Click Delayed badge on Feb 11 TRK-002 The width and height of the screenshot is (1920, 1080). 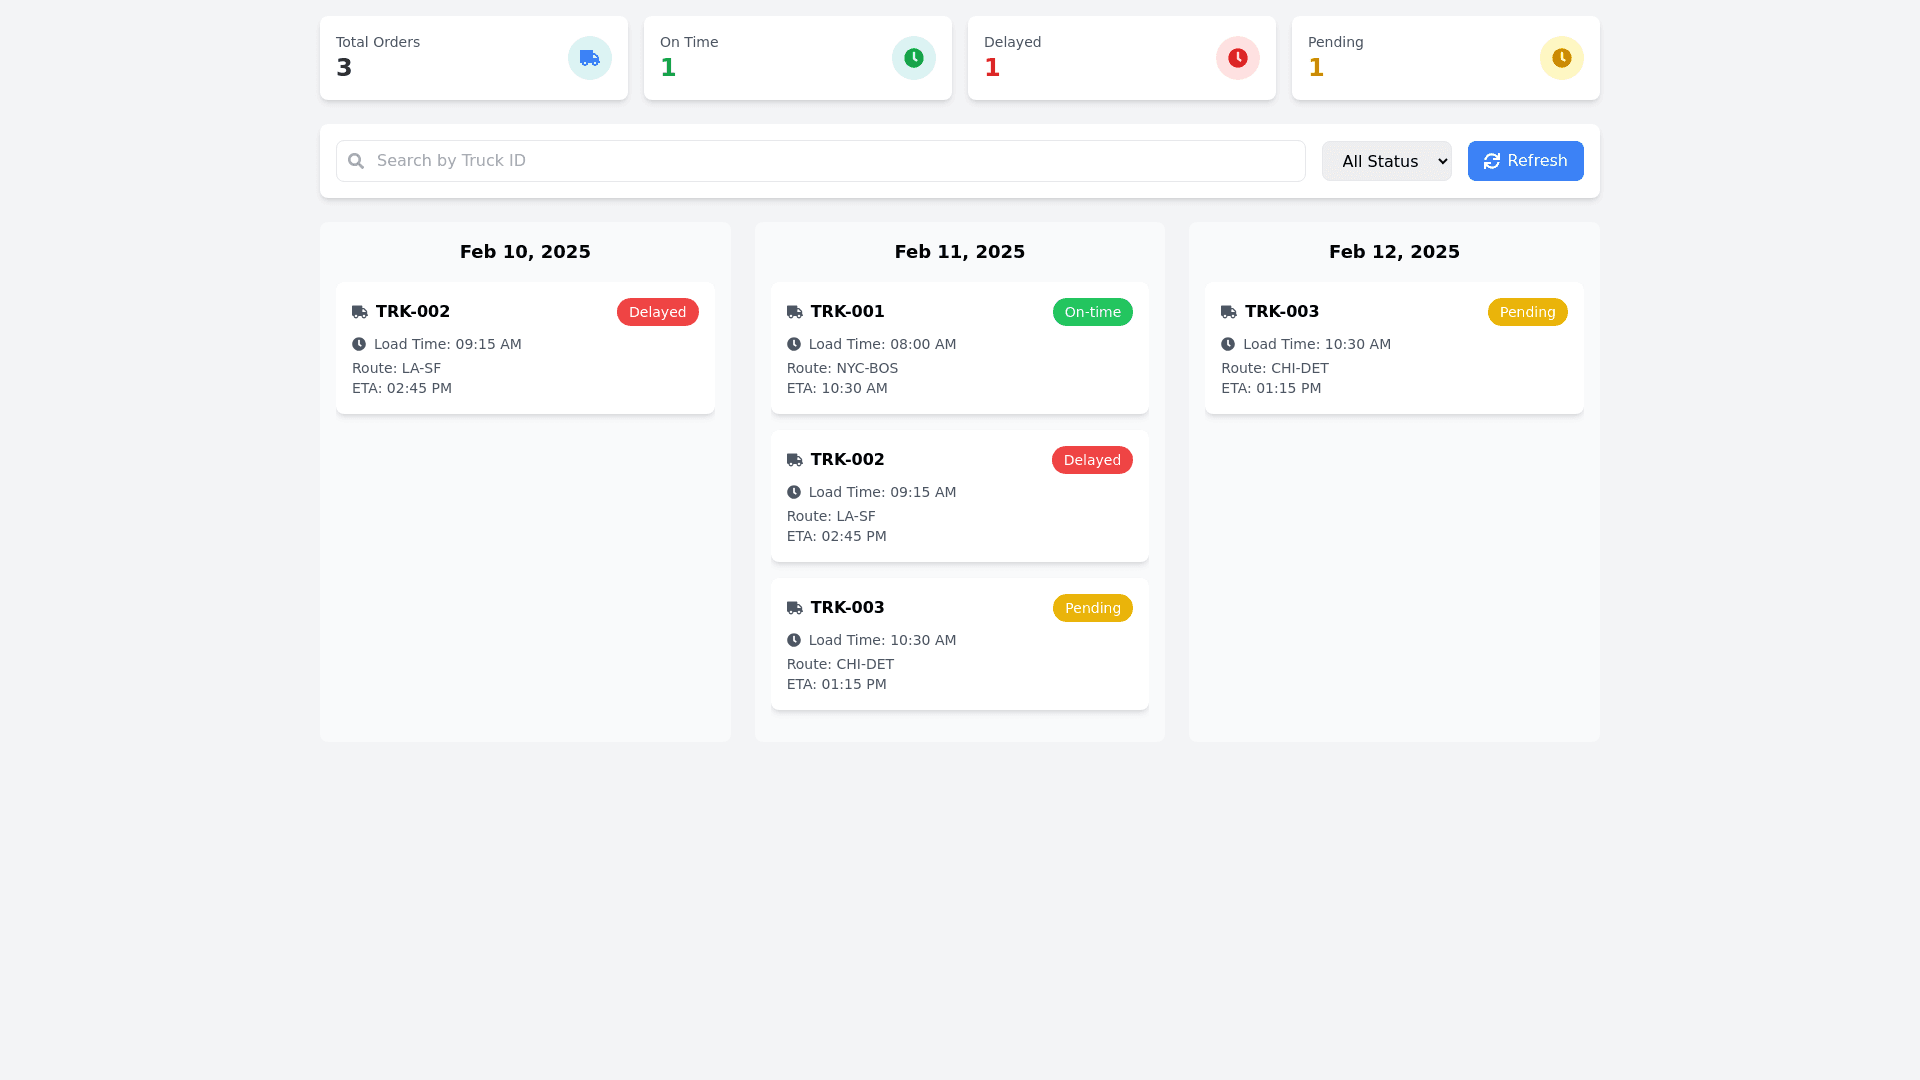(x=1092, y=460)
